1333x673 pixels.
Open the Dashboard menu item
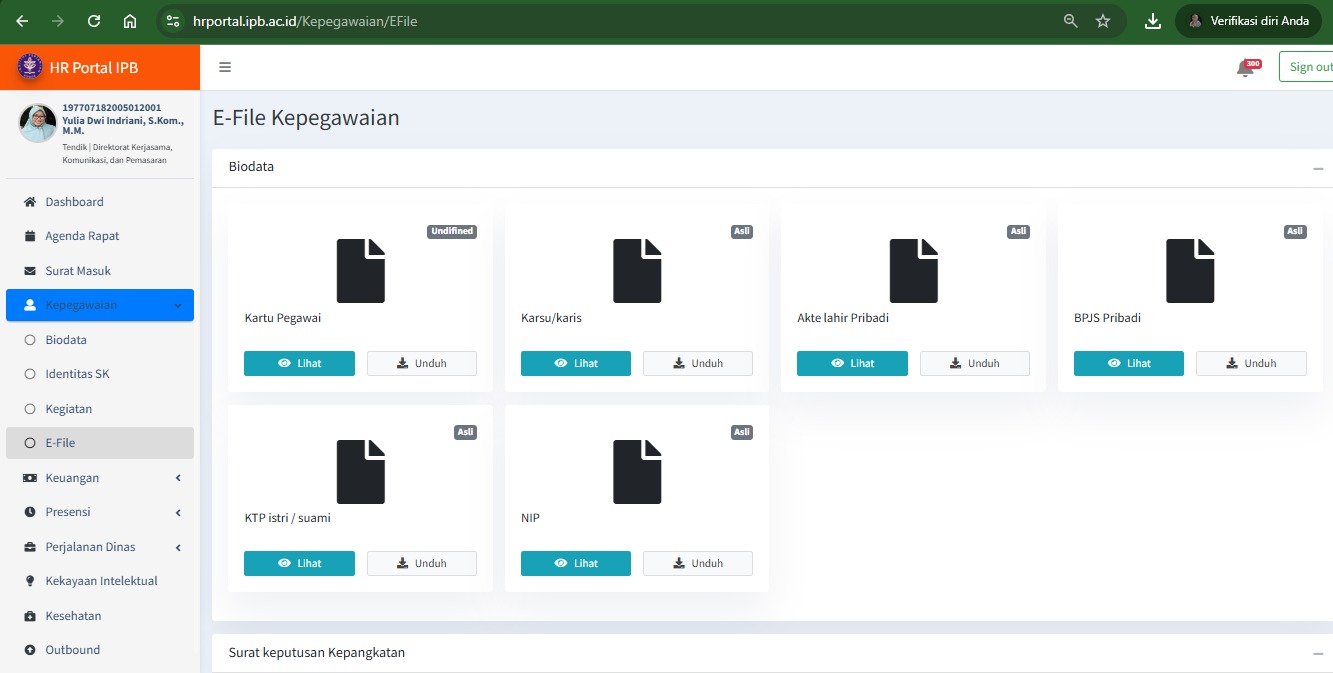pos(74,202)
